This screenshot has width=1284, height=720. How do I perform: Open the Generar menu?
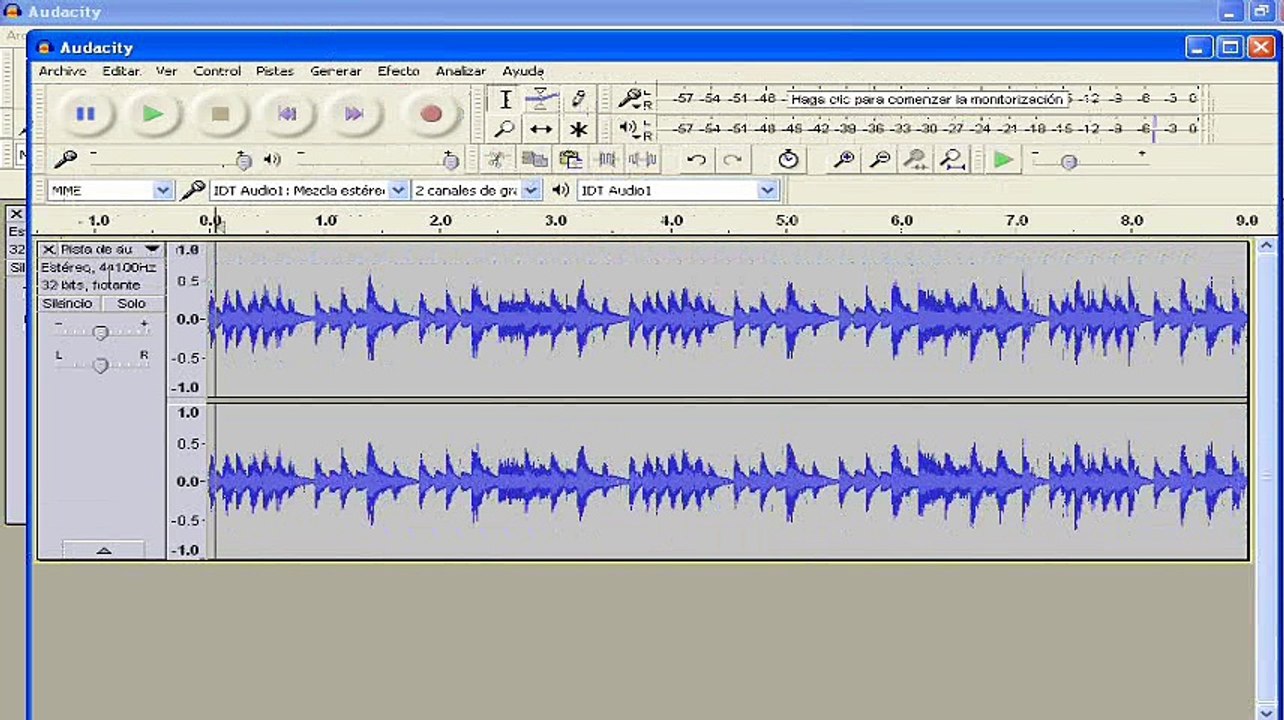click(x=336, y=71)
